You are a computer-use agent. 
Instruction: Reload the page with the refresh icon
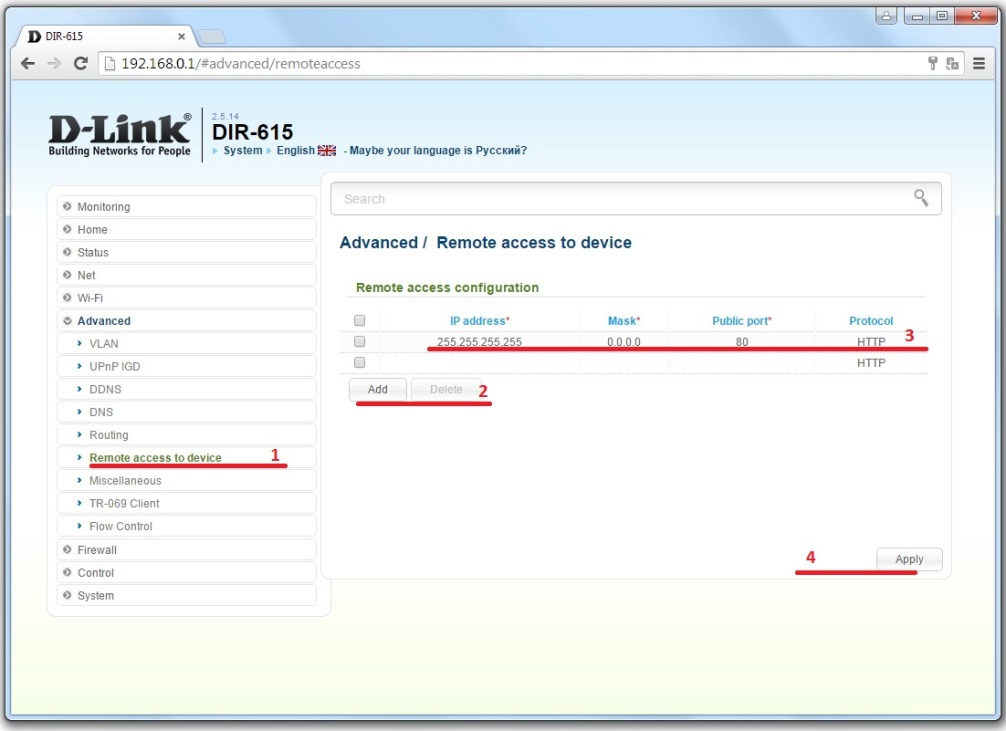click(x=81, y=64)
